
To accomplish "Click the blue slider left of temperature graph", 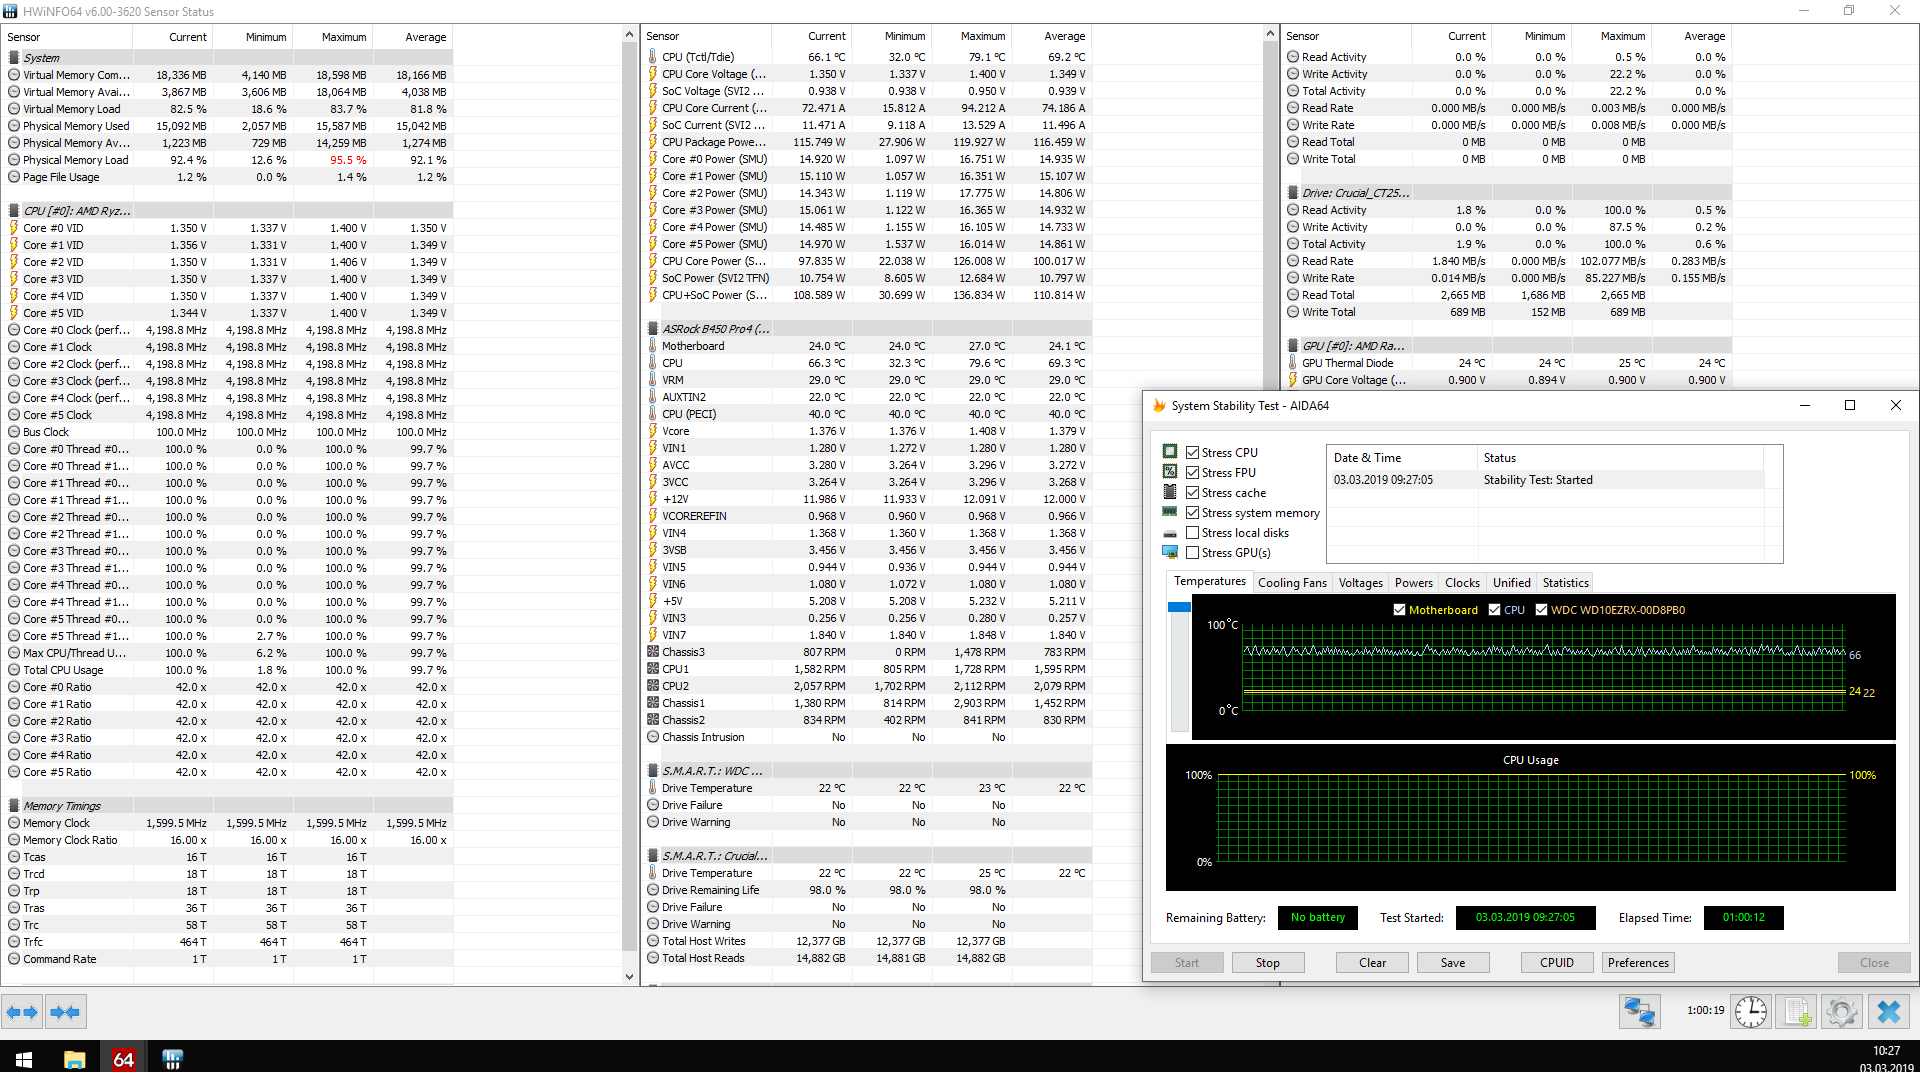I will point(1179,607).
